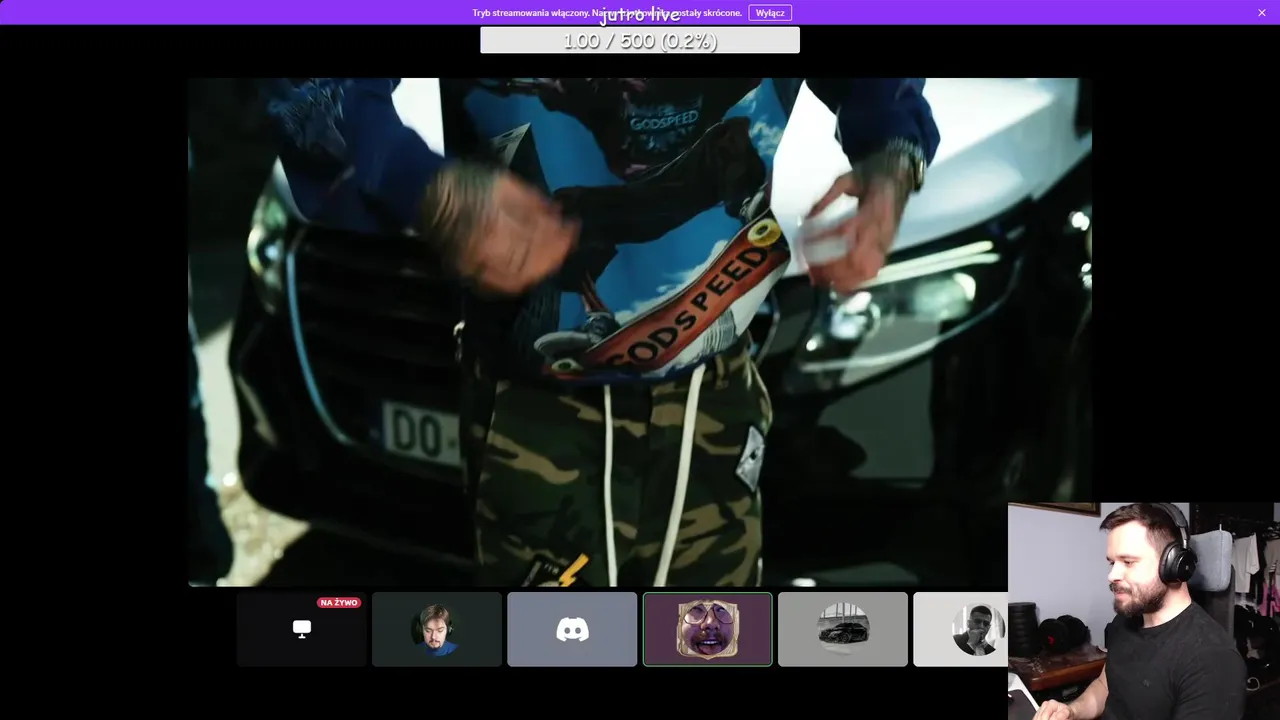Click the 'jutro live' overlay text
The image size is (1280, 720).
point(640,15)
